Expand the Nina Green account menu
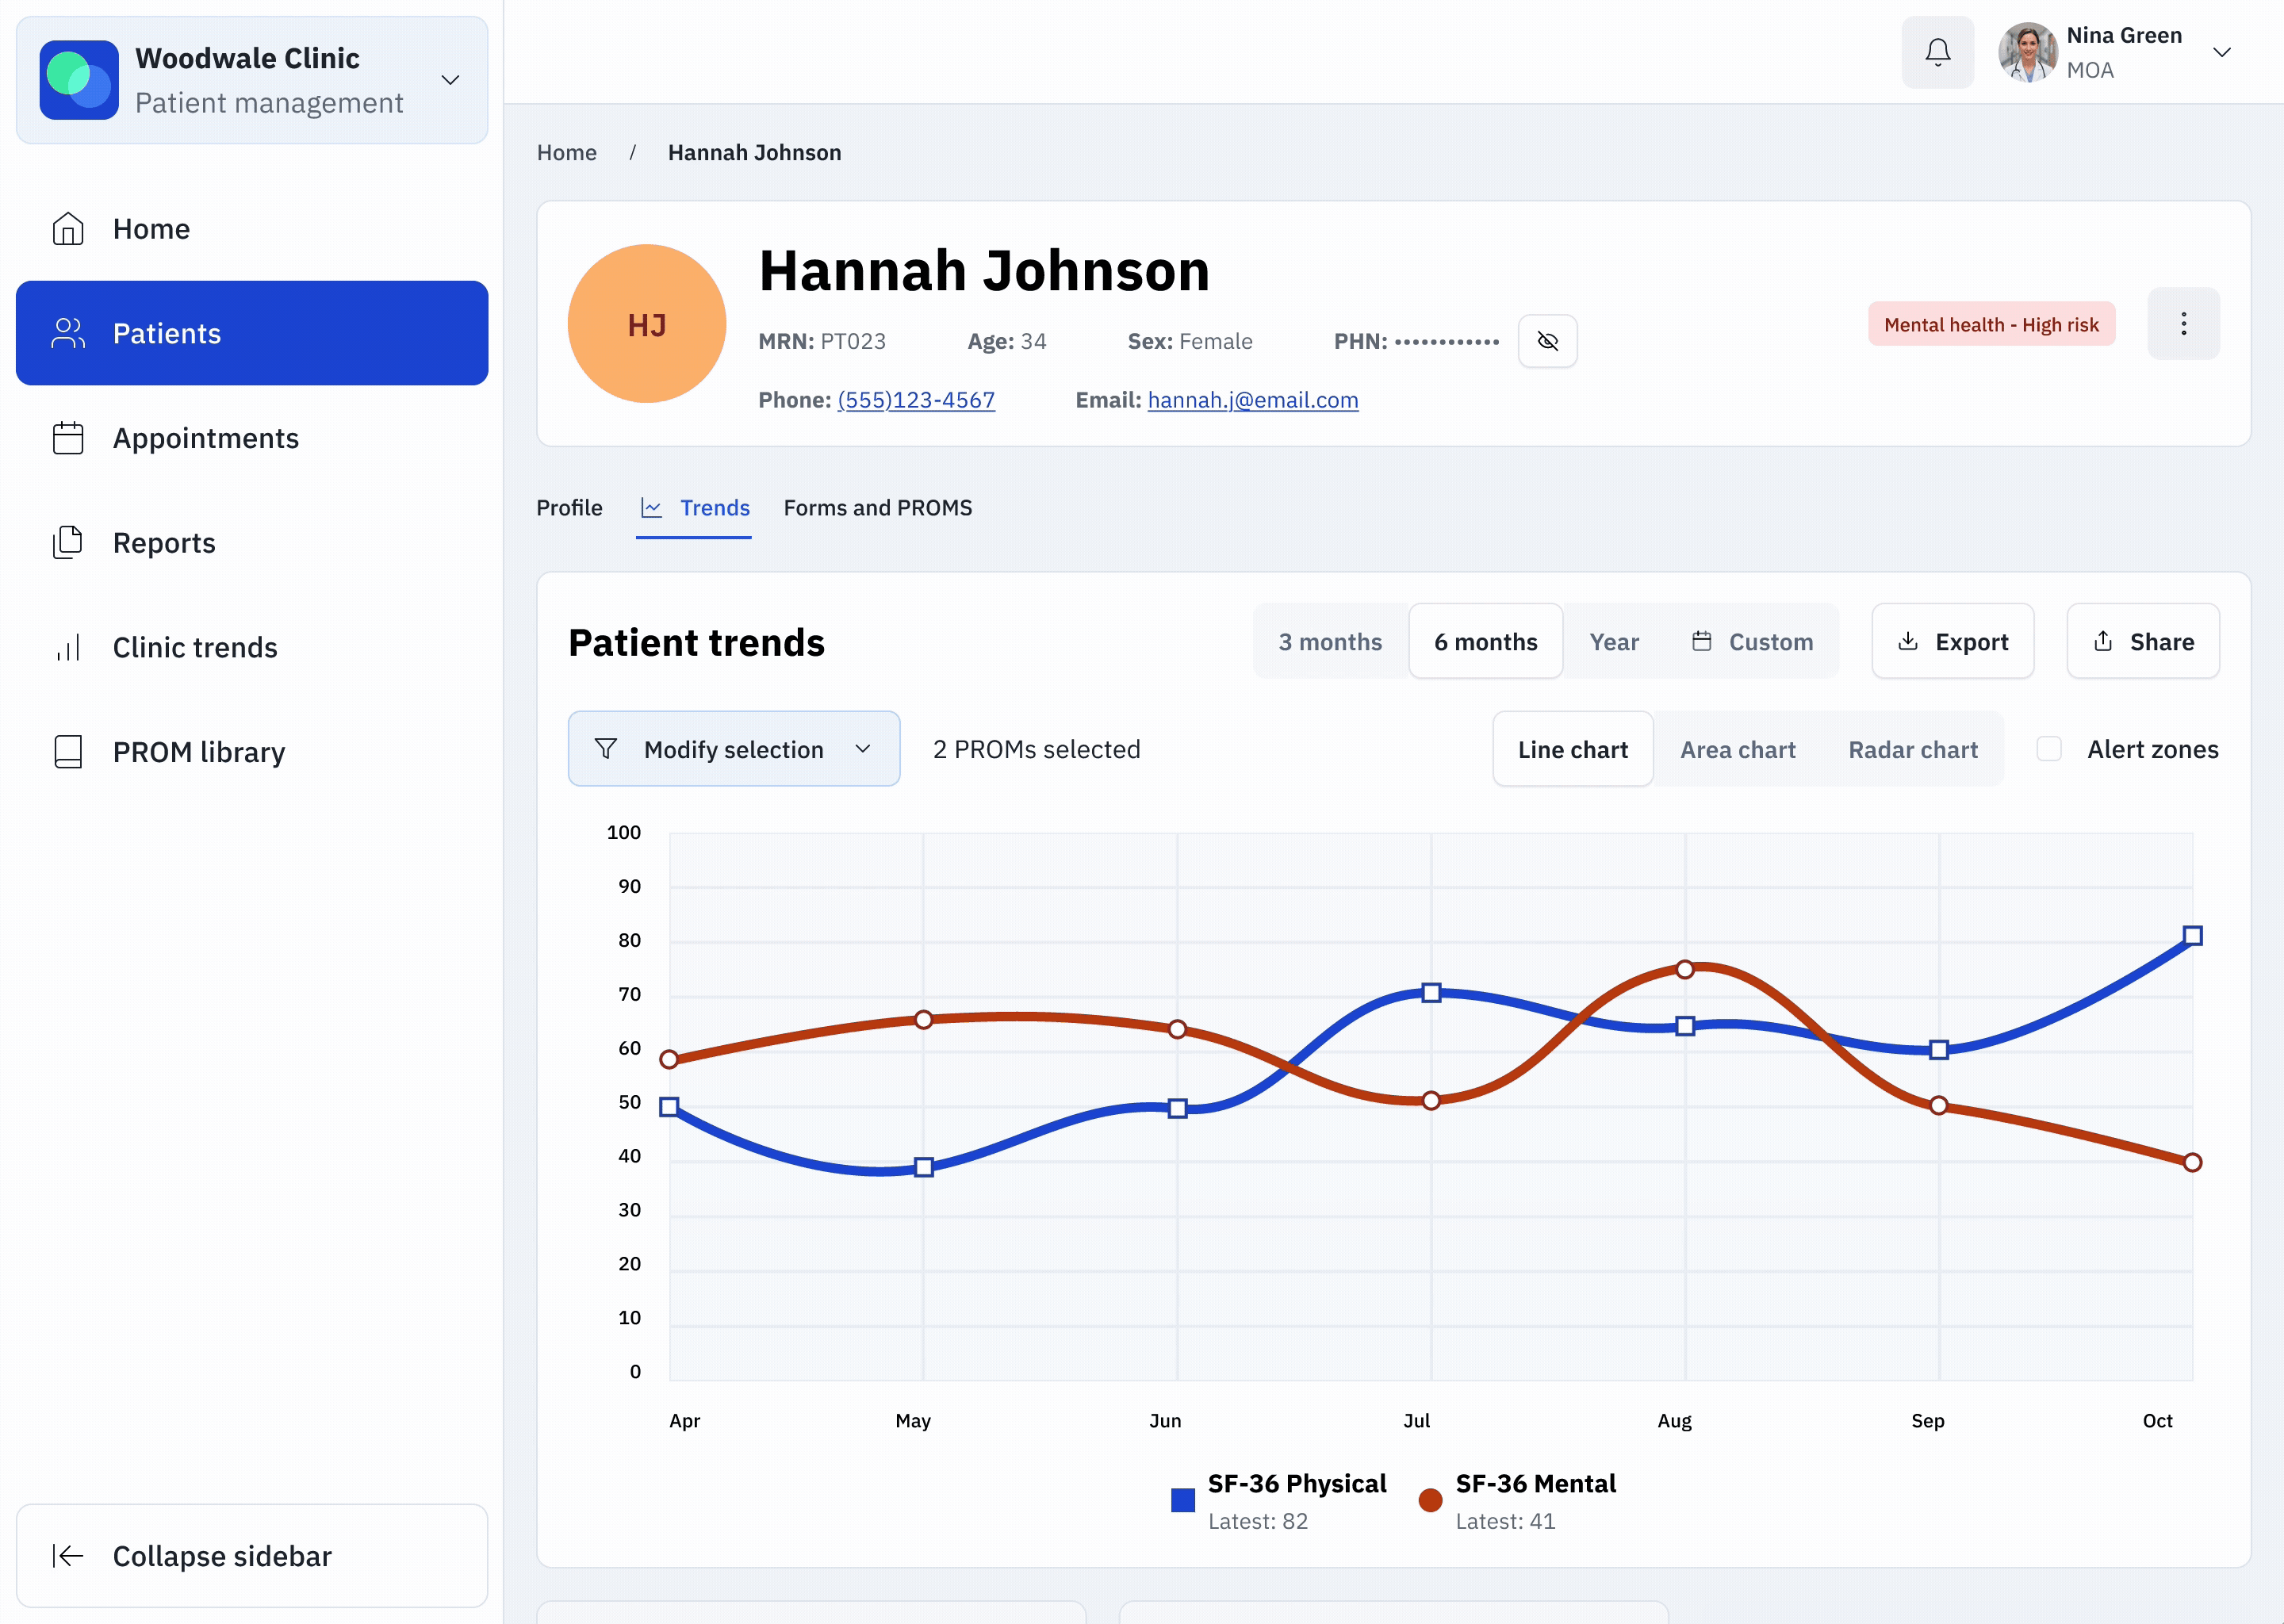Viewport: 2284px width, 1624px height. click(x=2222, y=51)
